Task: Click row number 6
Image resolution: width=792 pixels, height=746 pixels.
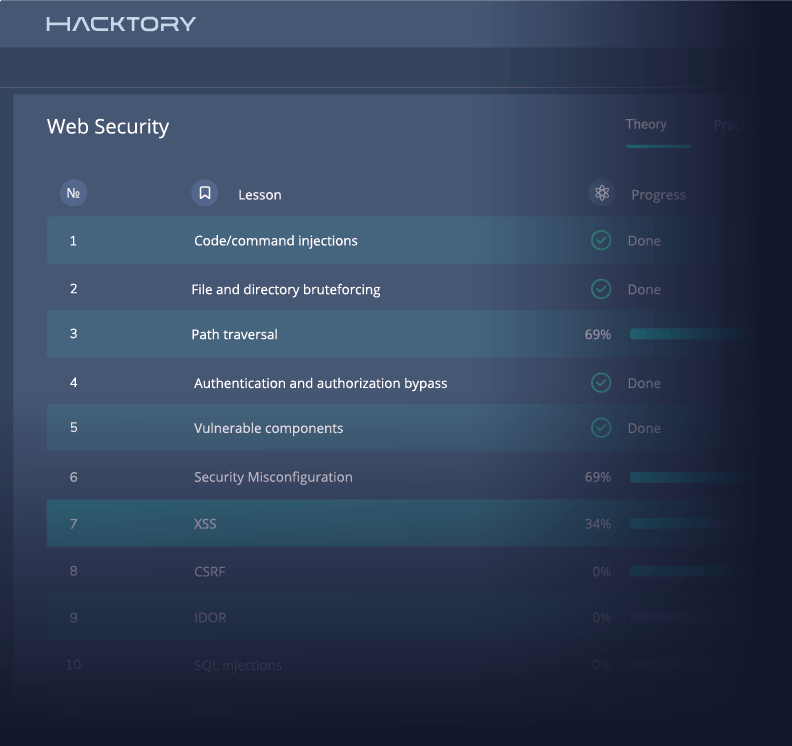Action: pyautogui.click(x=73, y=477)
